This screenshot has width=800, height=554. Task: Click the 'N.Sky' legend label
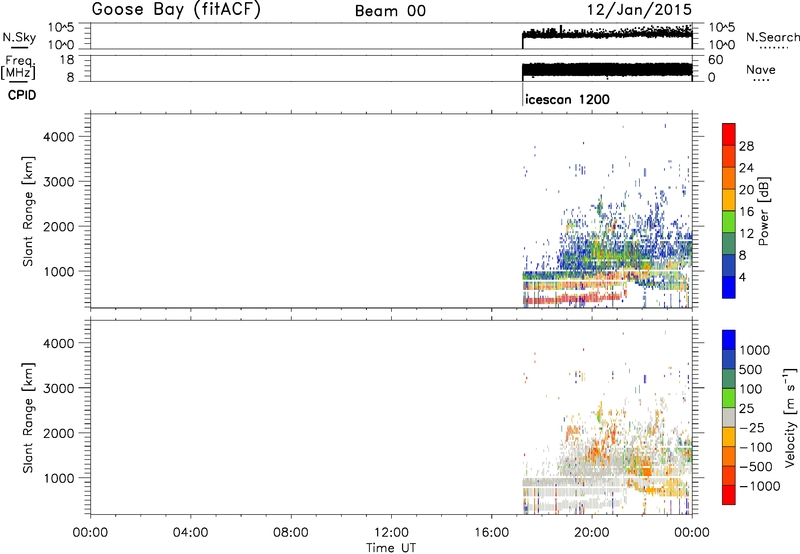[x=19, y=37]
